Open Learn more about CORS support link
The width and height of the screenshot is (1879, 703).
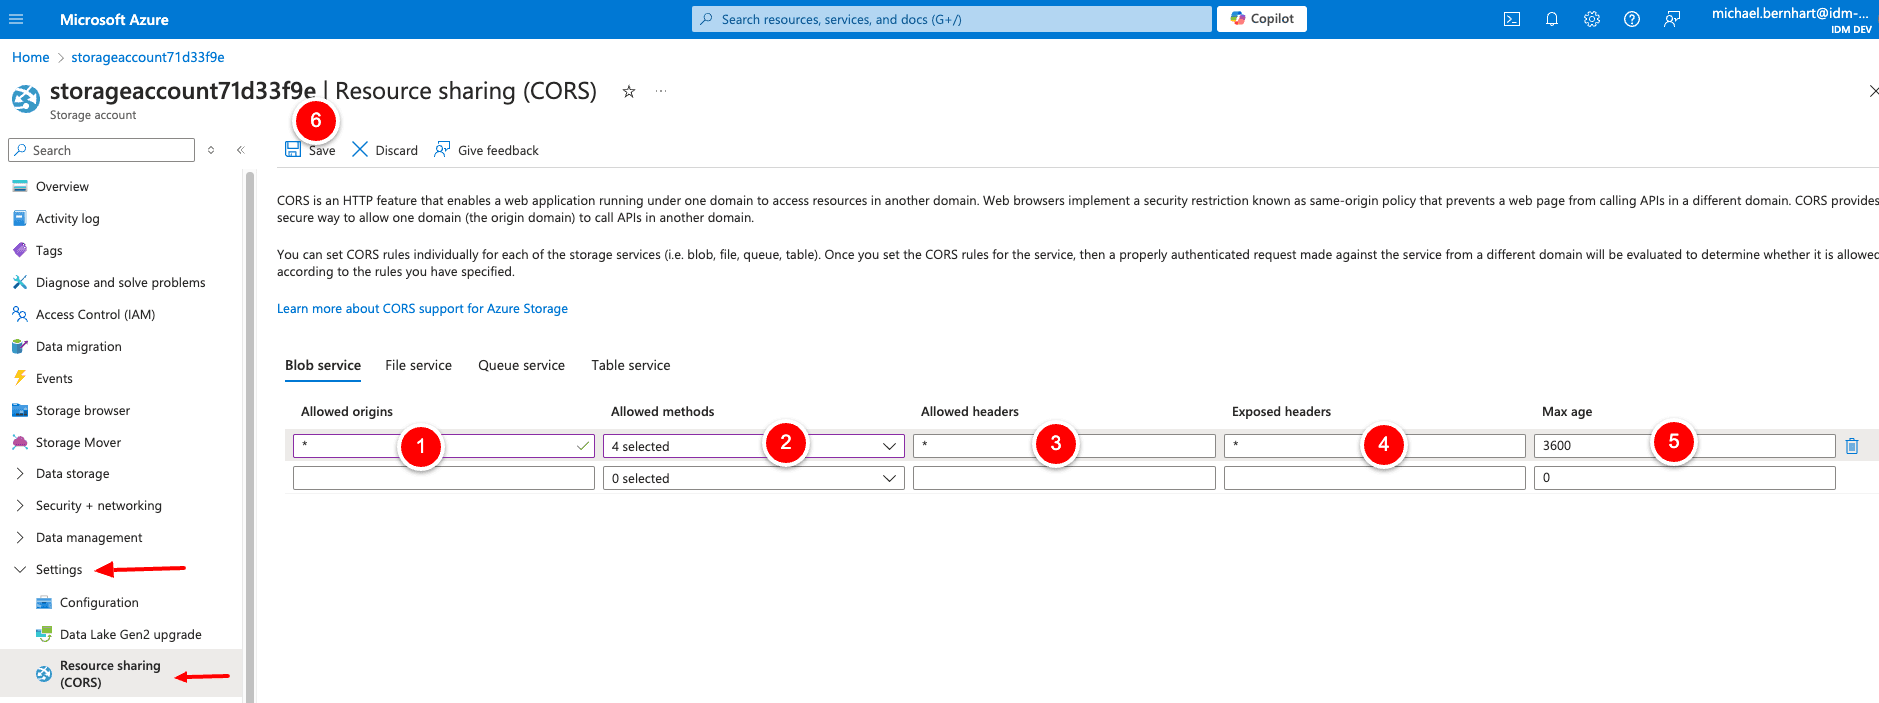422,309
